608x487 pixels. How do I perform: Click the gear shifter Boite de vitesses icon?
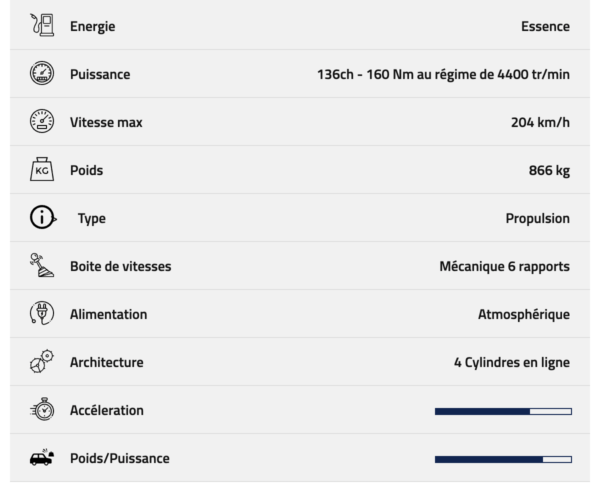pyautogui.click(x=42, y=265)
